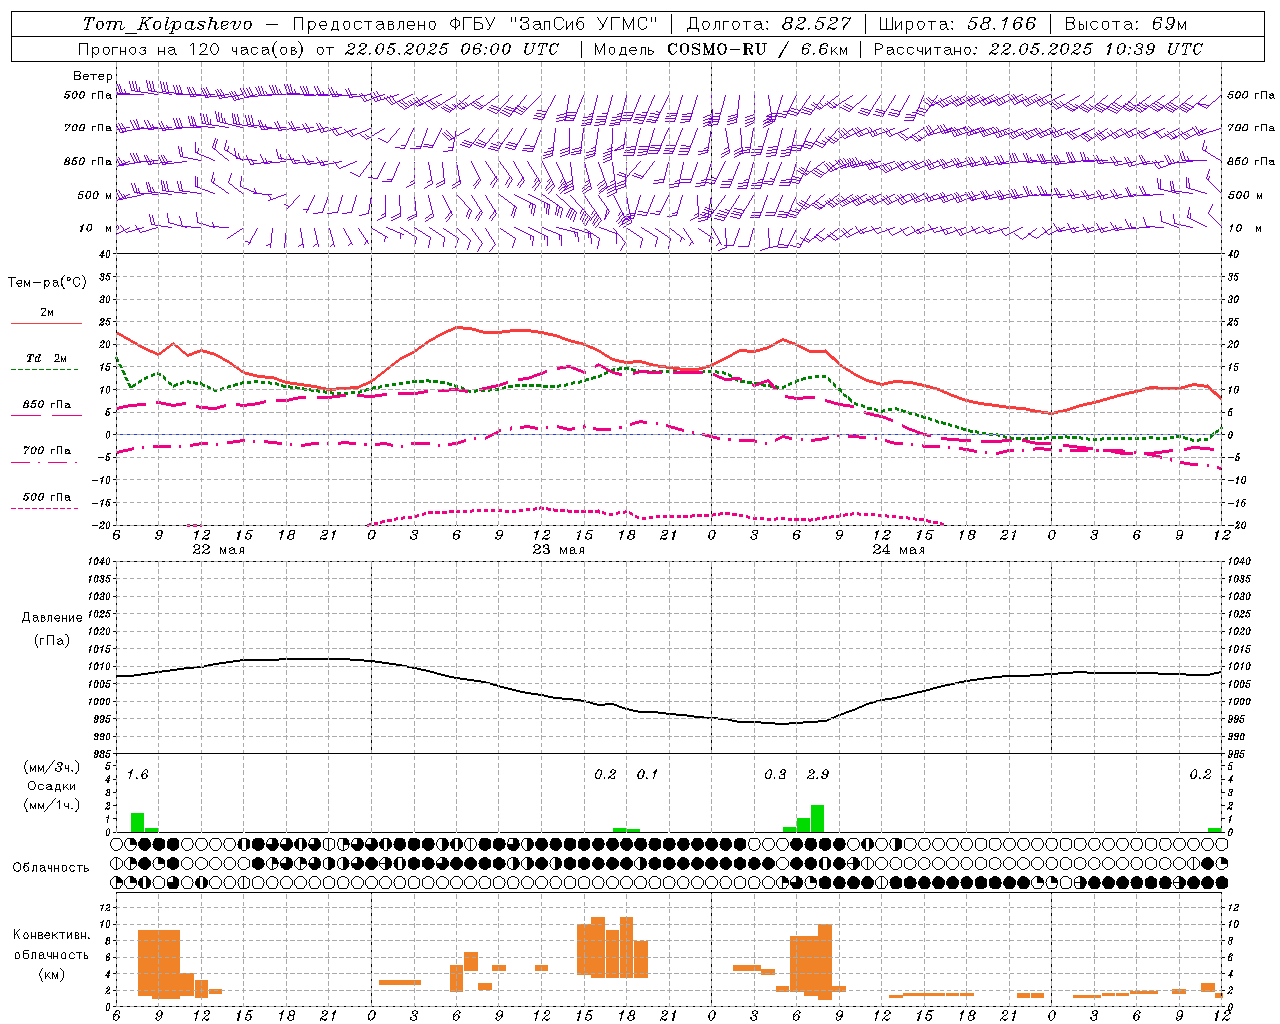Image resolution: width=1280 pixels, height=1024 pixels.
Task: Click the Облачность row label
Action: [51, 867]
